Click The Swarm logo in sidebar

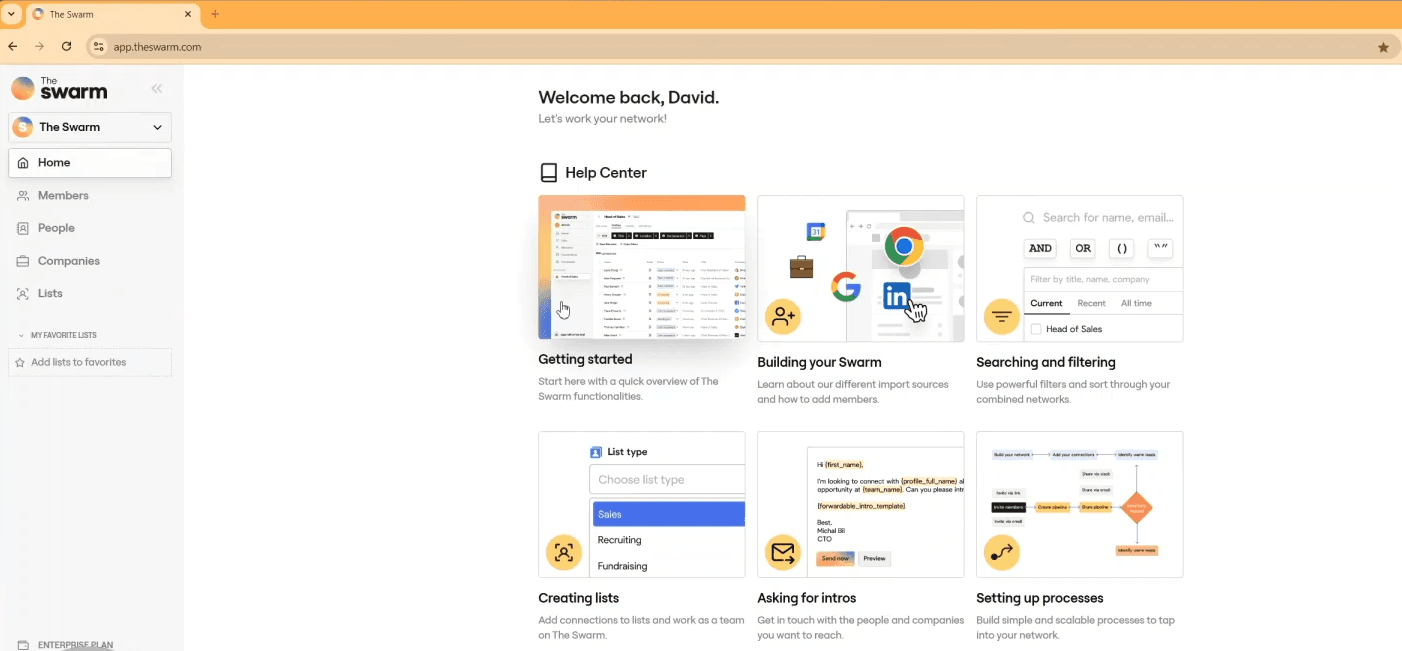click(59, 89)
